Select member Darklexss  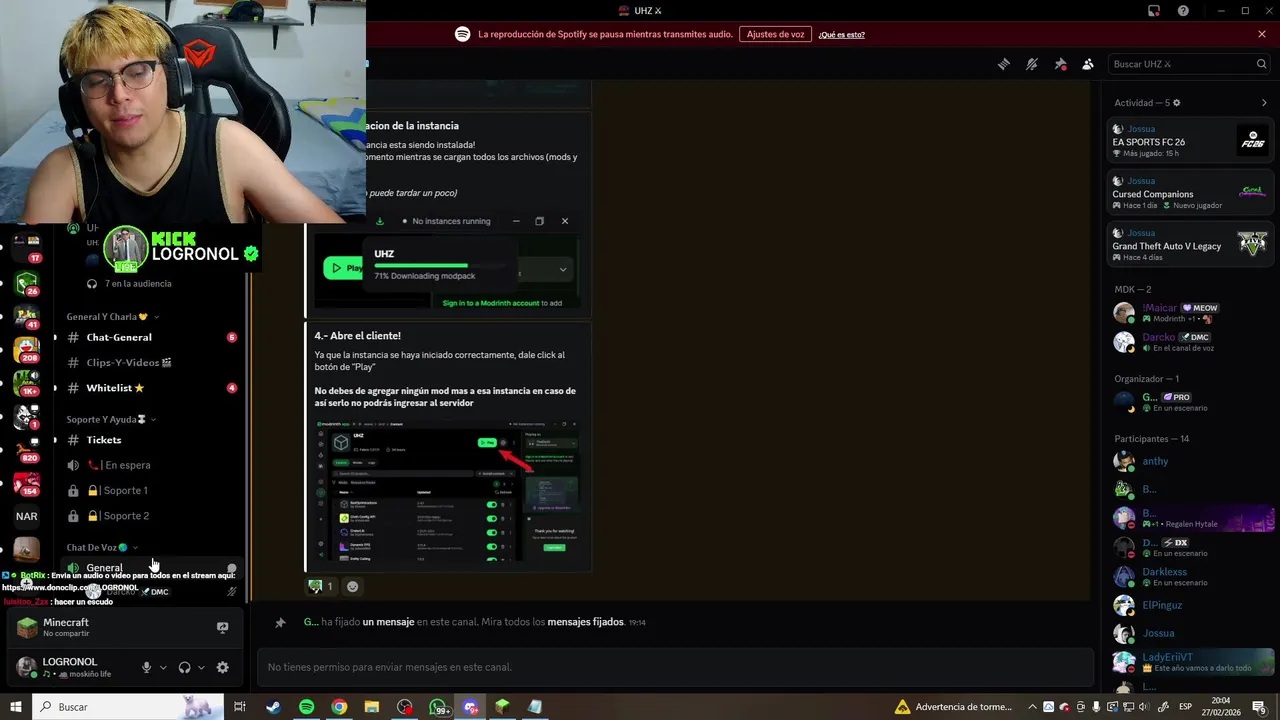[1190, 576]
